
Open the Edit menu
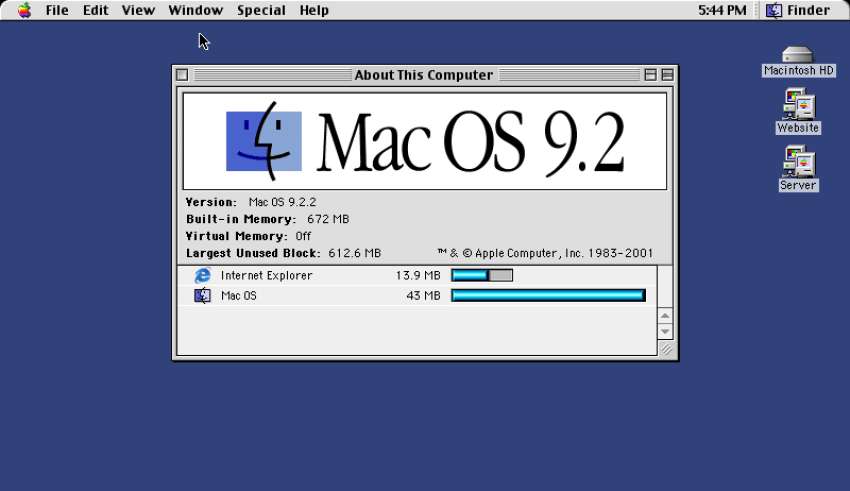click(96, 10)
